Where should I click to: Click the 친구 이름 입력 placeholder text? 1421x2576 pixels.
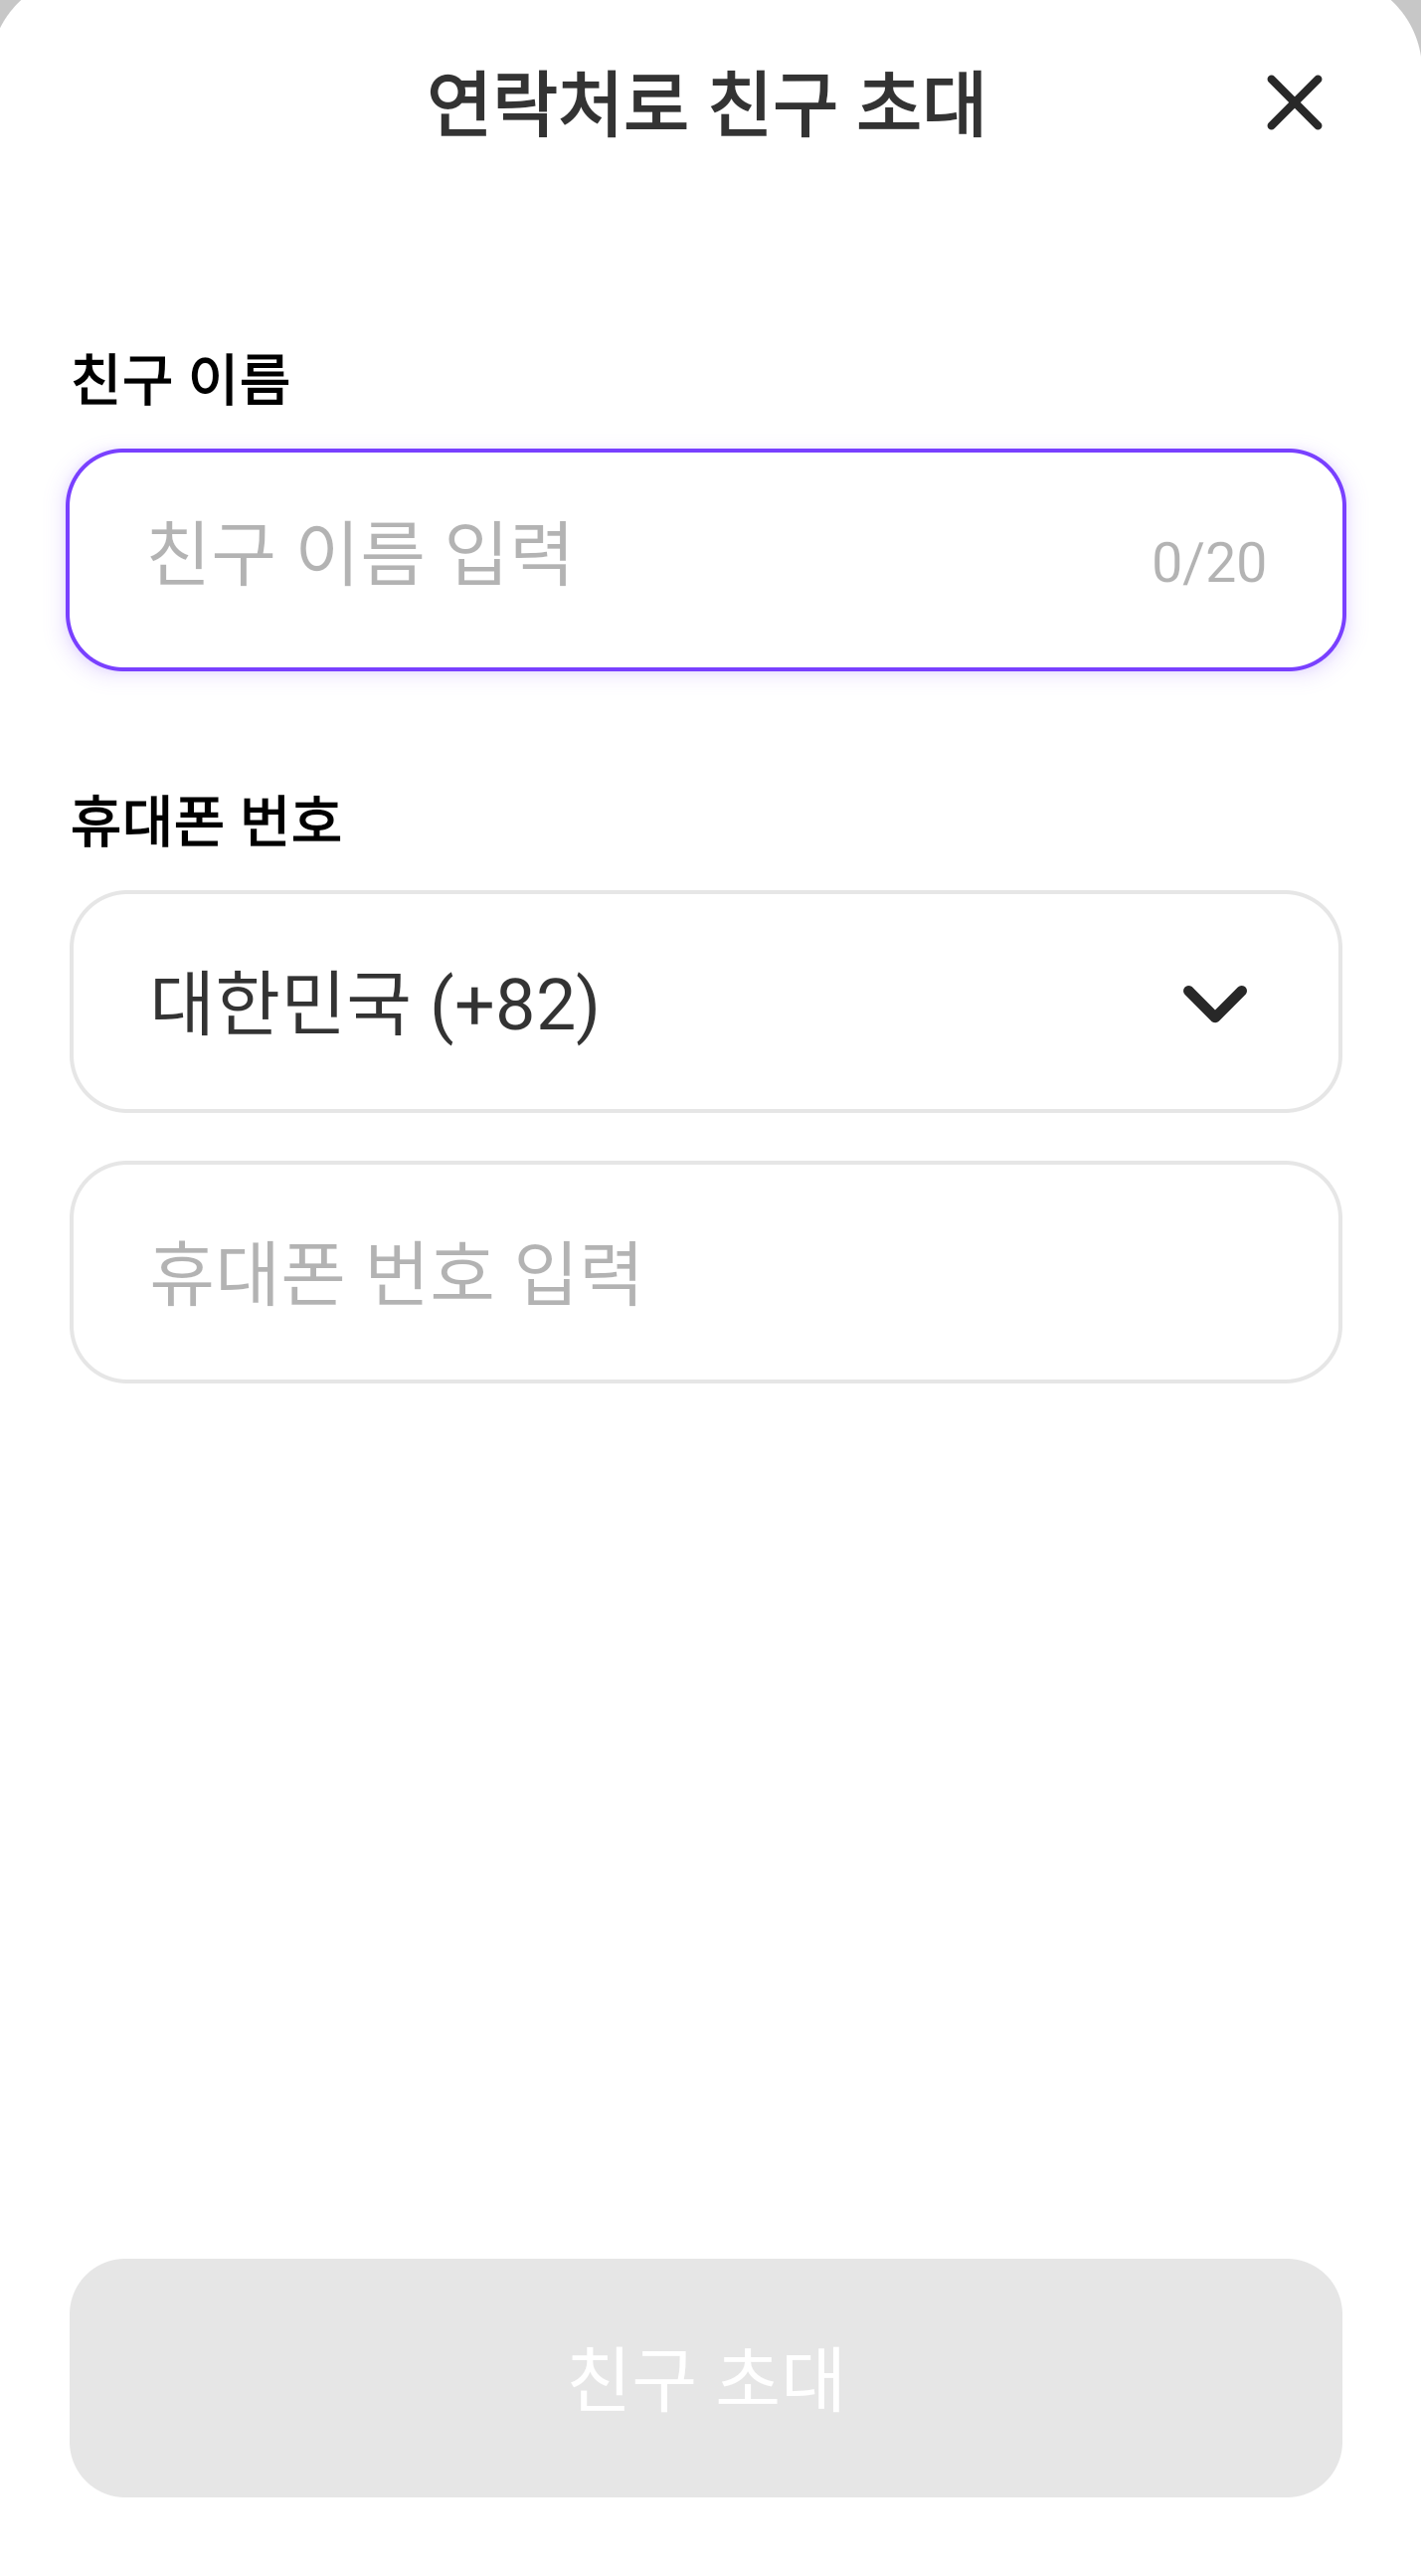(360, 553)
